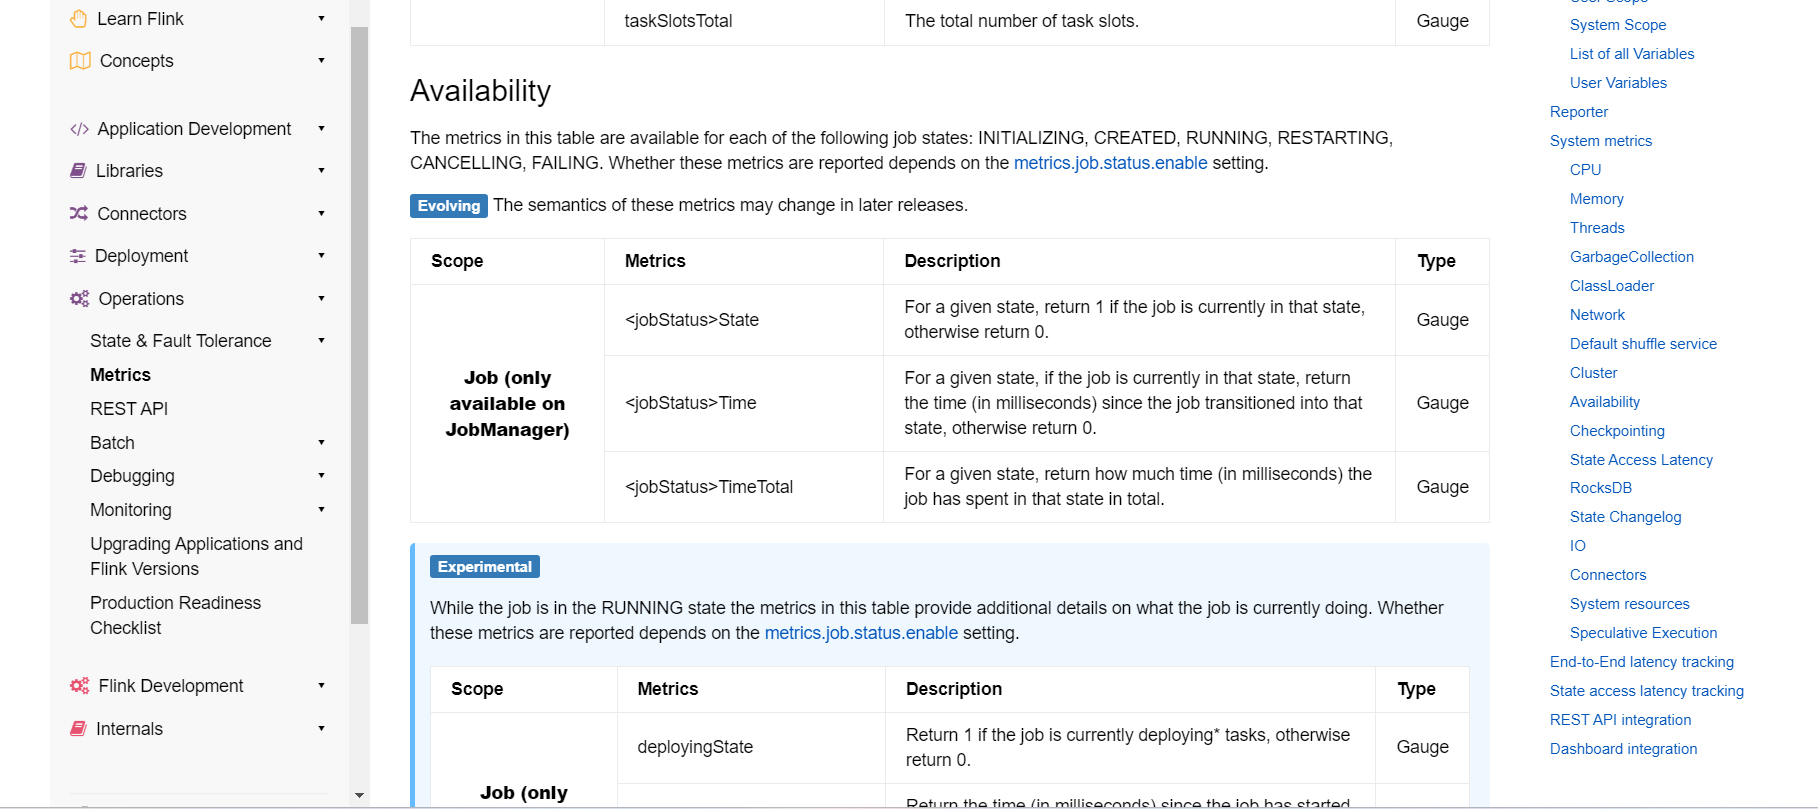Viewport: 1818px width, 809px height.
Task: Click the Operations gears icon
Action: [x=80, y=298]
